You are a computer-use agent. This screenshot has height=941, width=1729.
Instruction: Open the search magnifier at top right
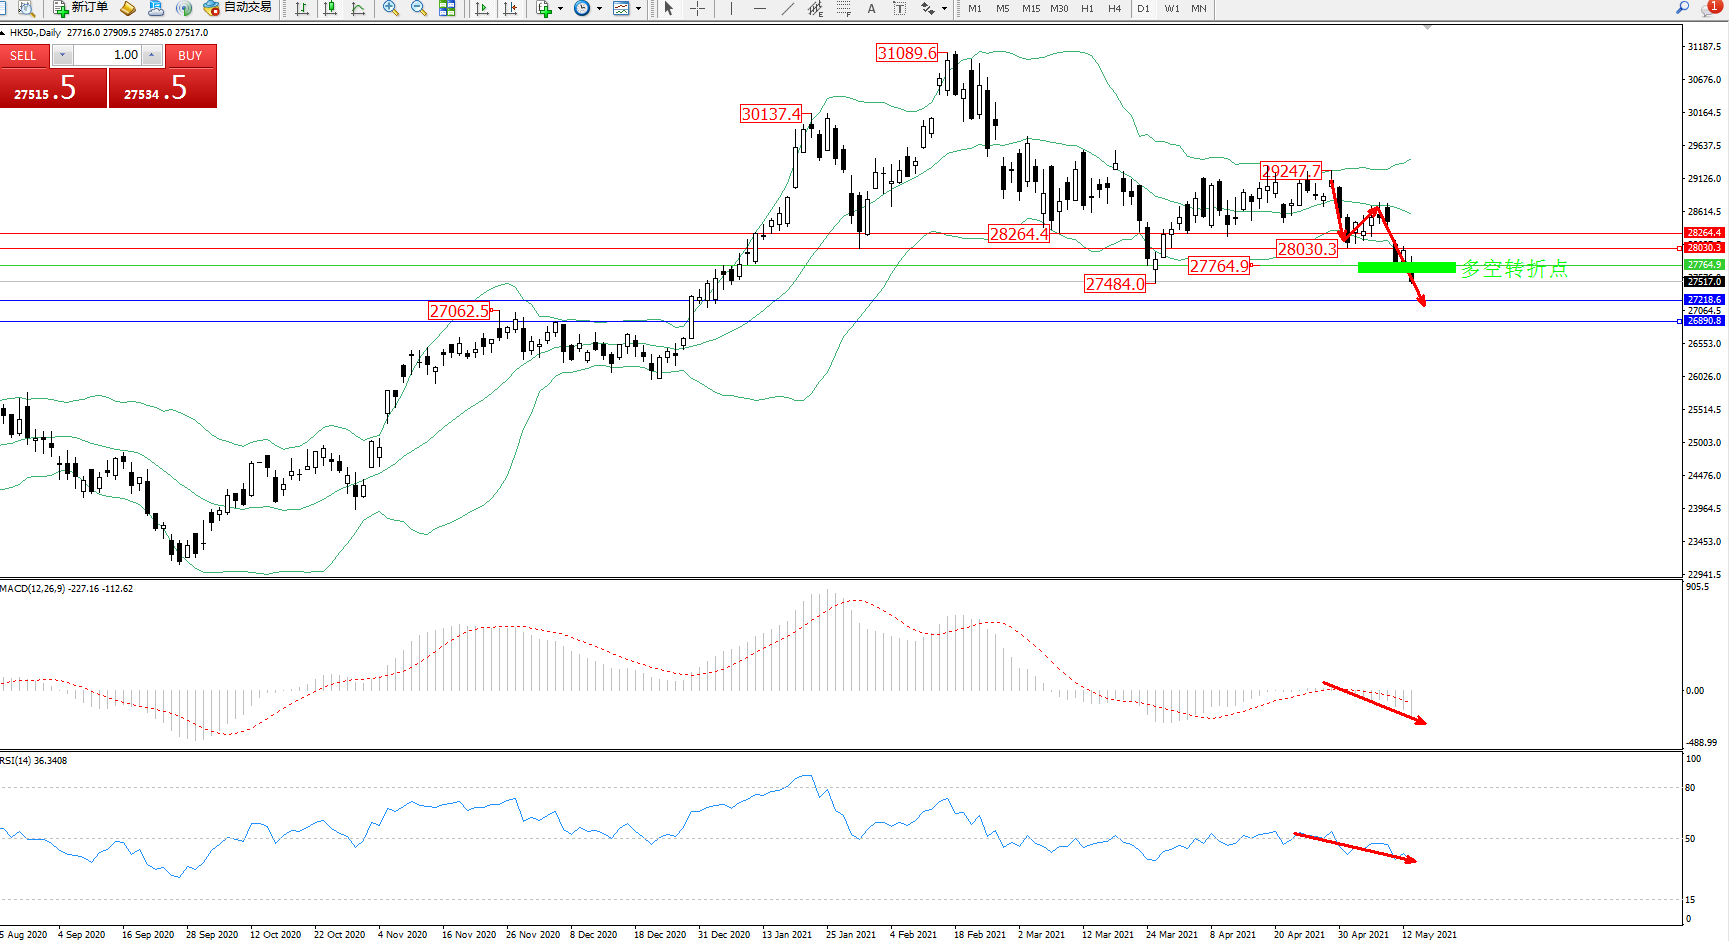[1683, 8]
